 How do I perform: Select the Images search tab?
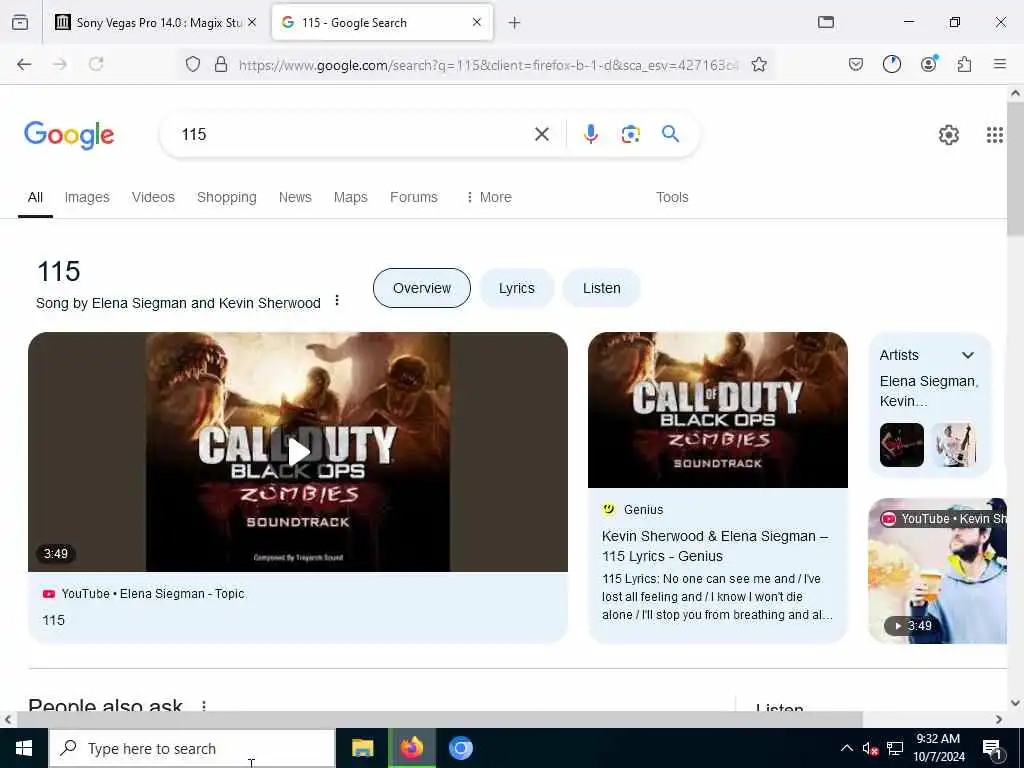pyautogui.click(x=87, y=197)
